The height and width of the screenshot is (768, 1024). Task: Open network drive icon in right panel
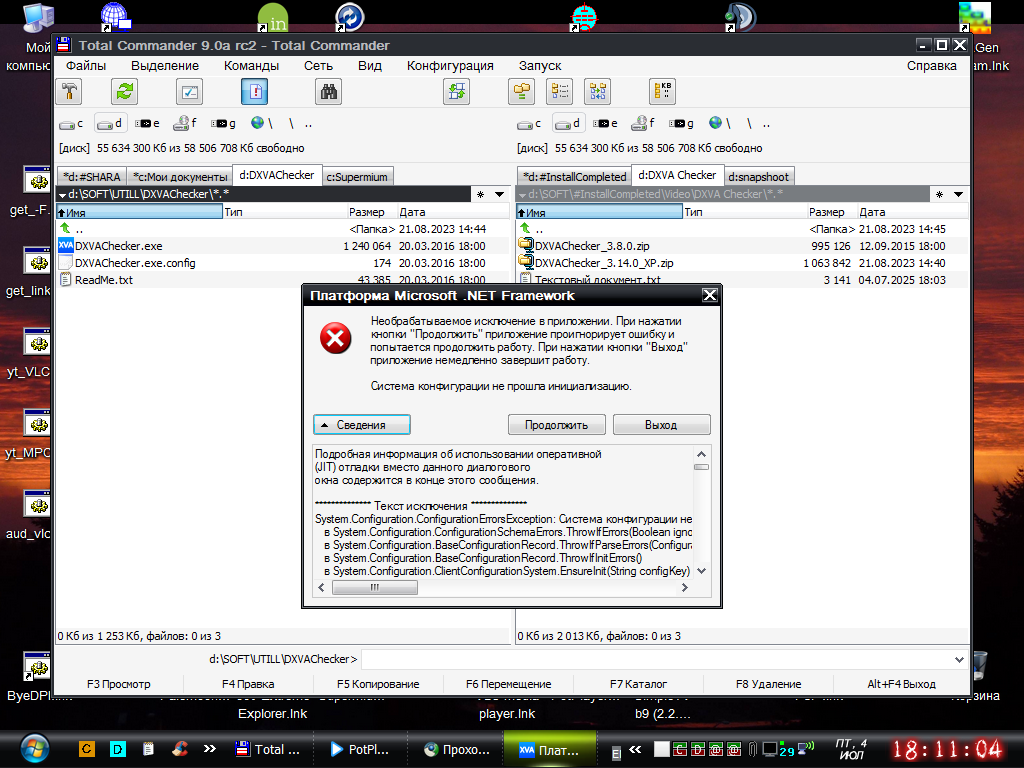coord(719,123)
